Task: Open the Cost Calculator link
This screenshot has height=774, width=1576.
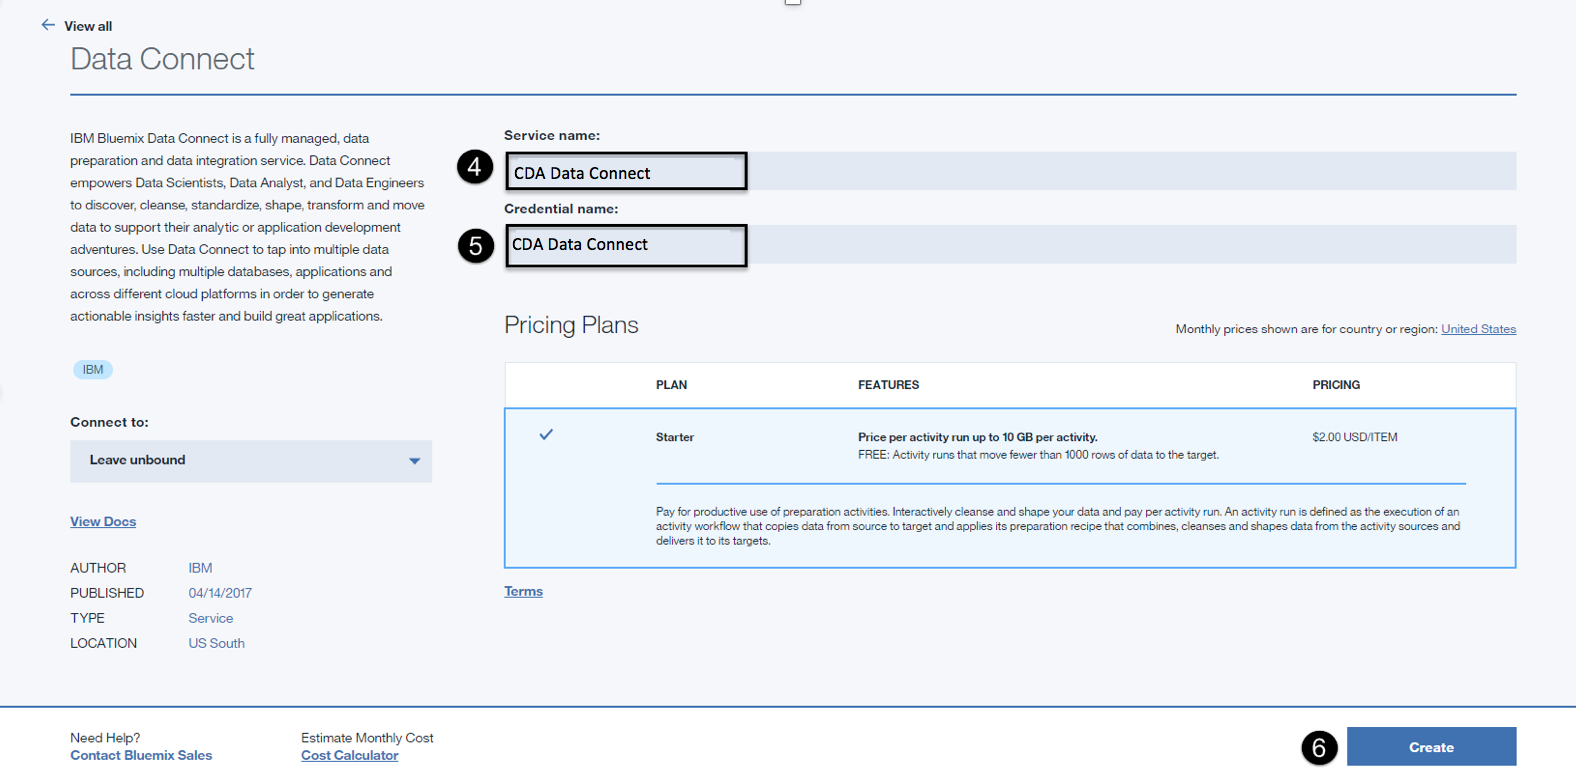Action: coord(349,755)
